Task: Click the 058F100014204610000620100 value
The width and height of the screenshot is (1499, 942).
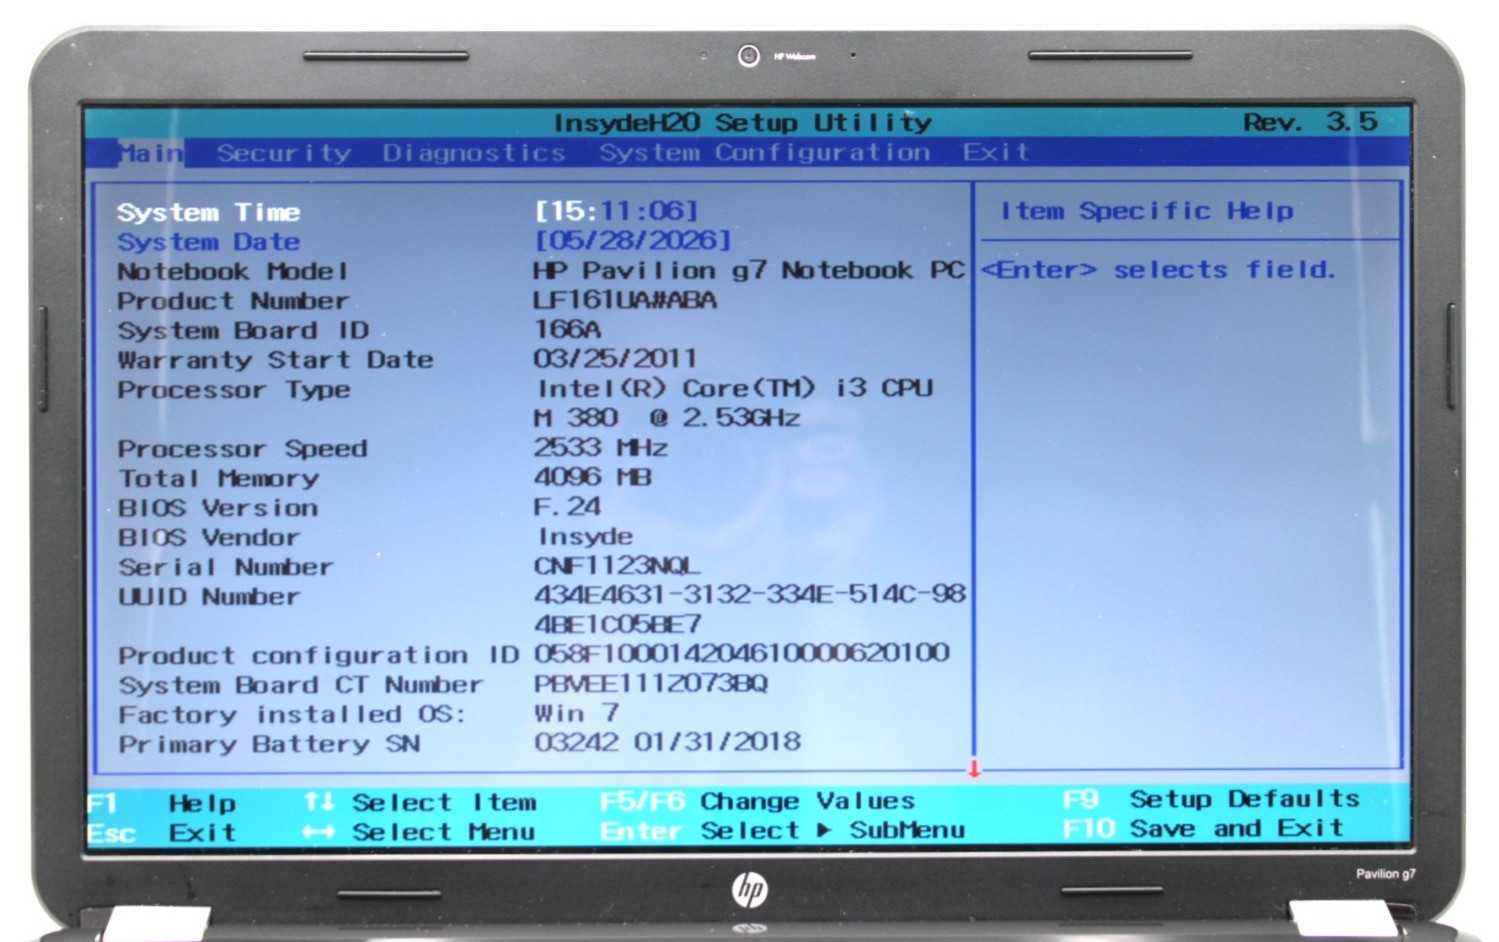Action: coord(742,653)
